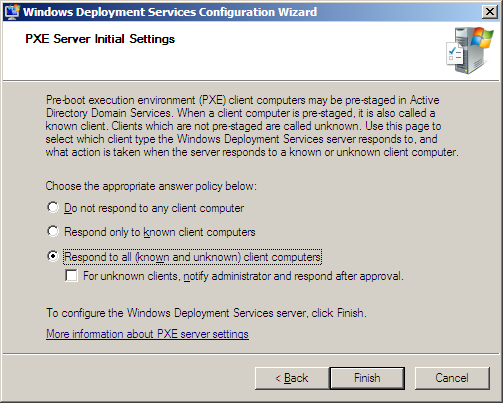The height and width of the screenshot is (403, 503).
Task: Click the wizard icon in the title bar
Action: click(12, 12)
